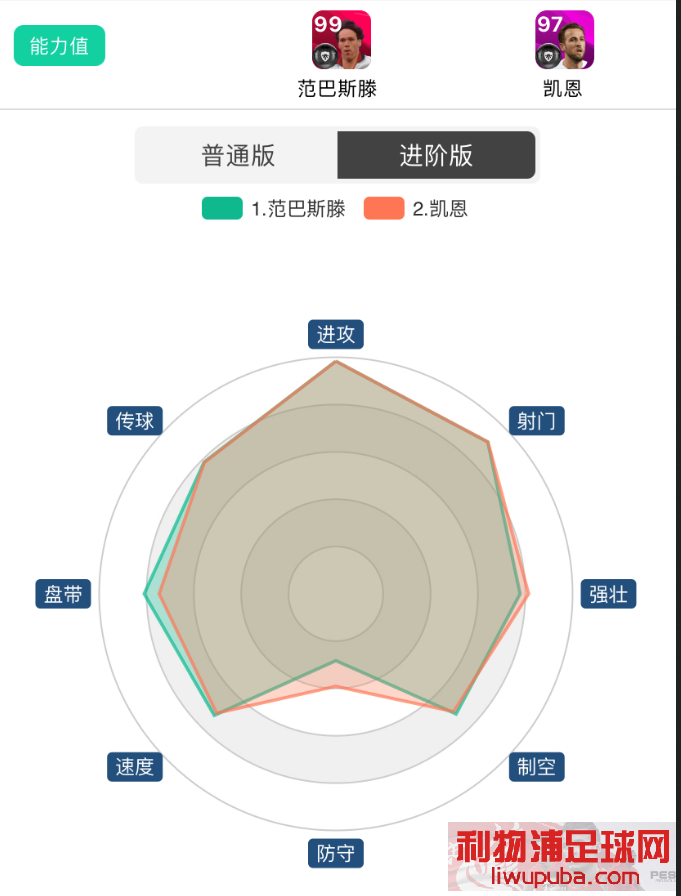Open 范巴斯滕 player card rated 99
This screenshot has width=681, height=896.
pos(341,40)
